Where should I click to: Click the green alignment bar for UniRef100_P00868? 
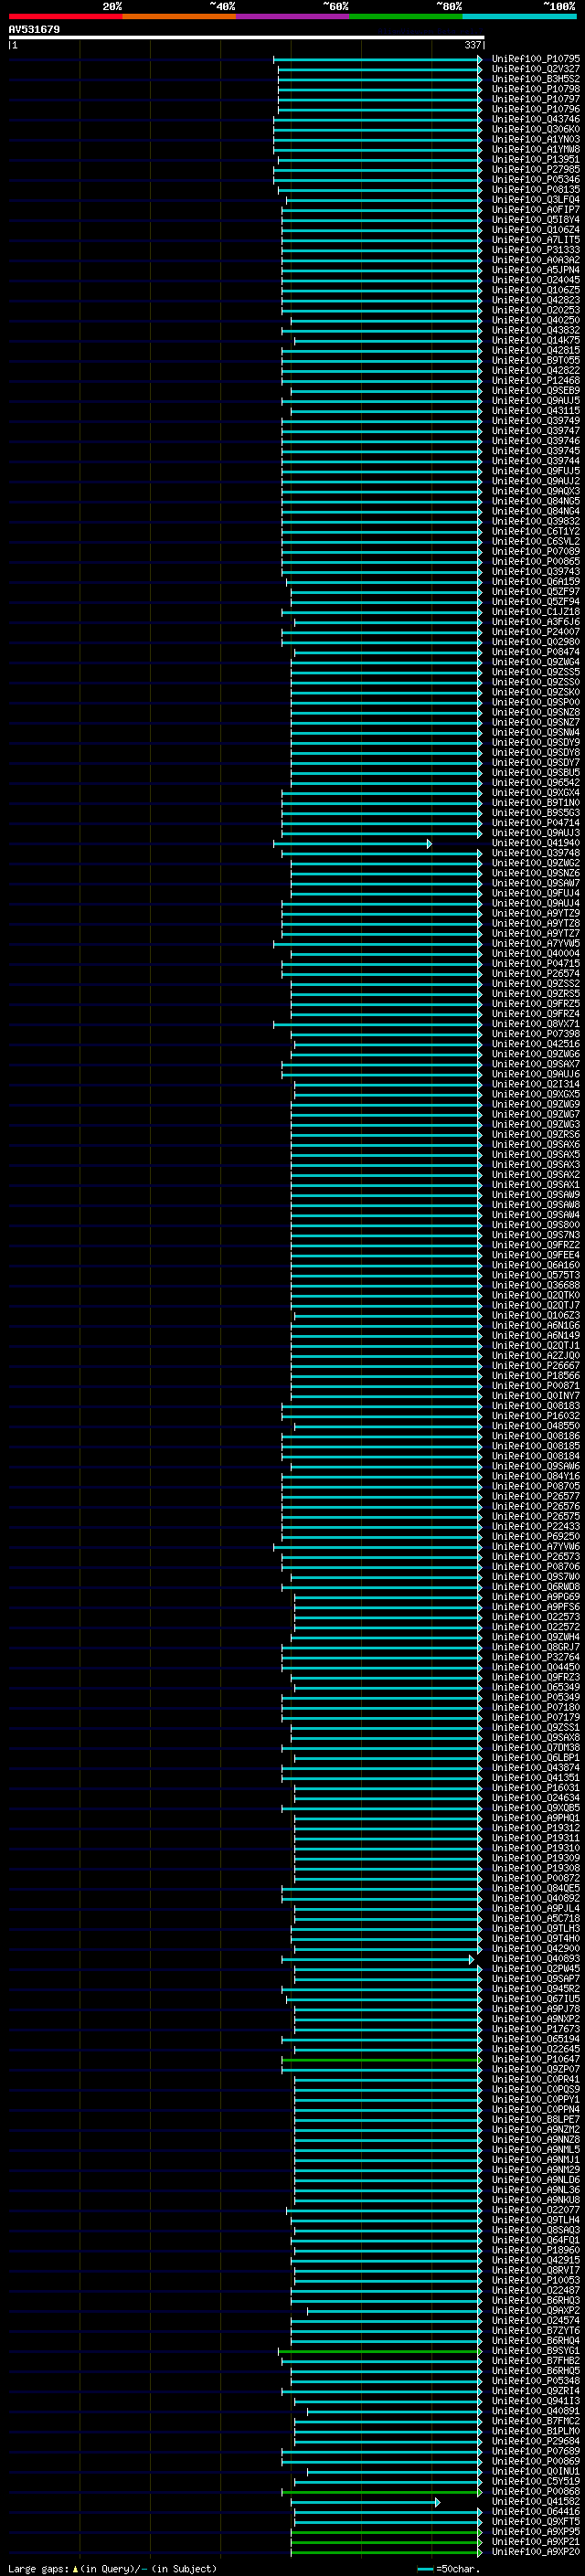point(381,2492)
